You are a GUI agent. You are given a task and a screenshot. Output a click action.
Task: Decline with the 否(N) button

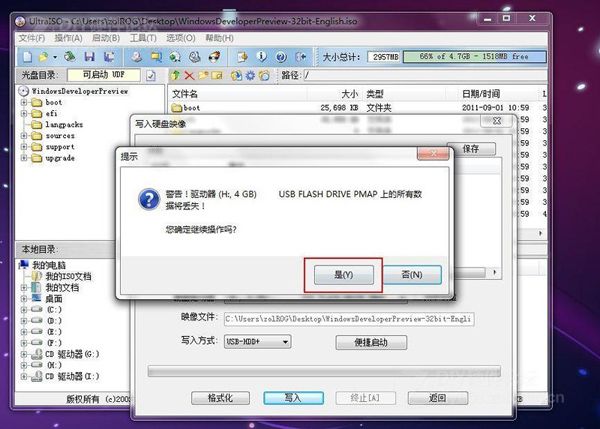(412, 275)
